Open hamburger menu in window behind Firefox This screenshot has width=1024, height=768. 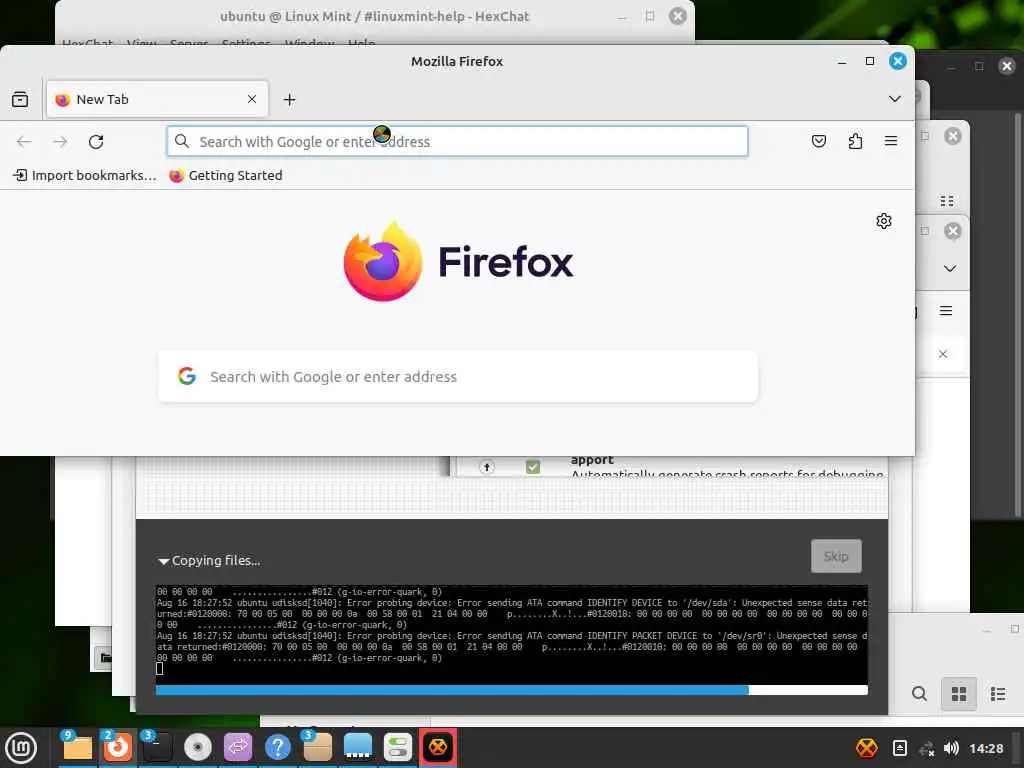[x=946, y=311]
